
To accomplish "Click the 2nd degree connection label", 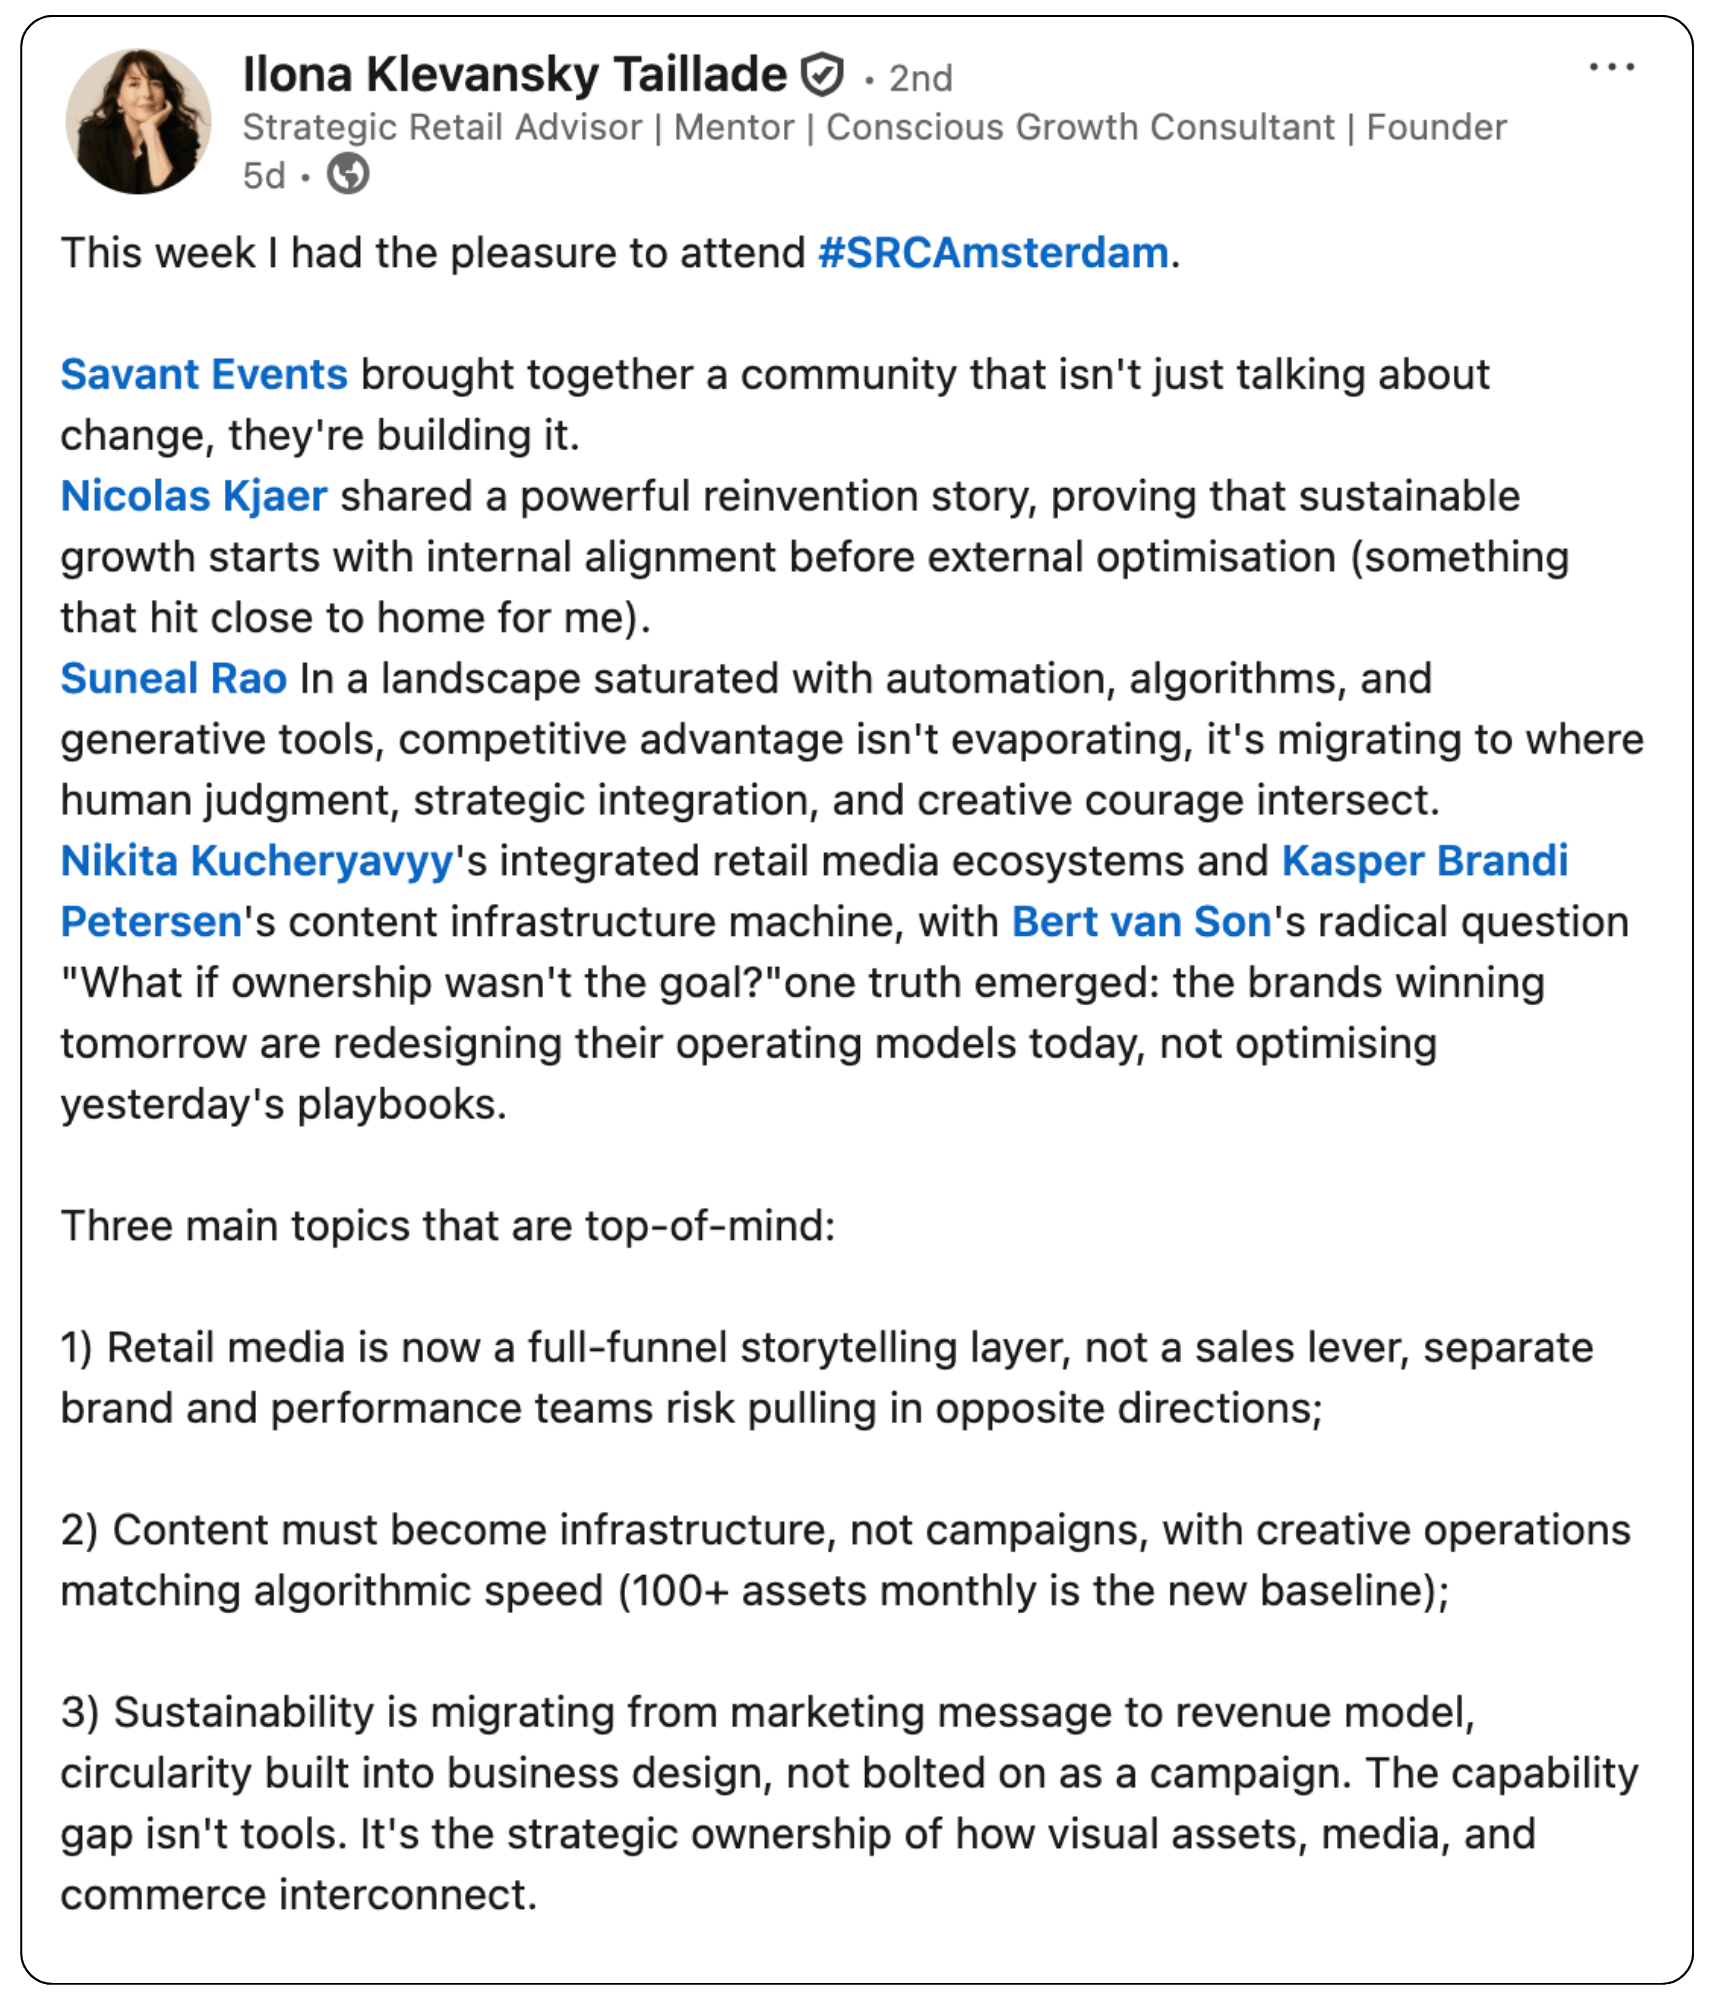I will click(x=920, y=78).
